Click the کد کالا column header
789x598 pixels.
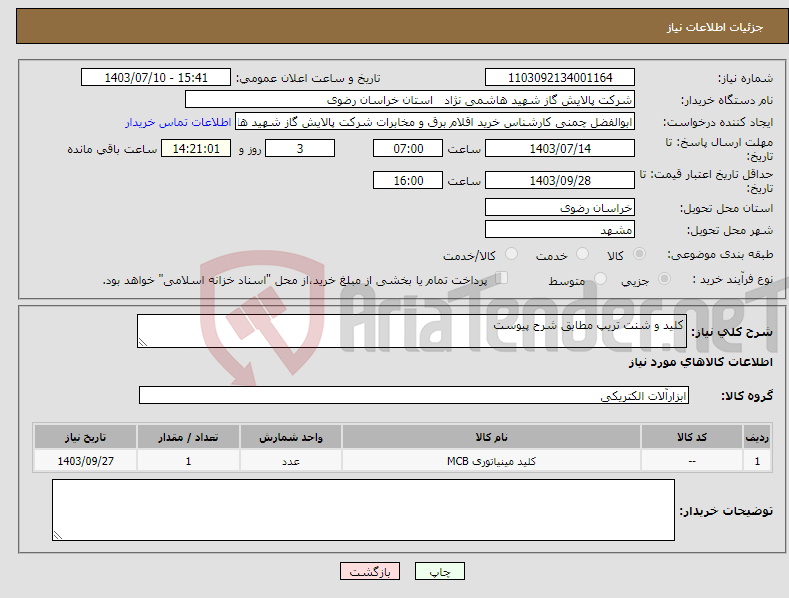click(692, 437)
